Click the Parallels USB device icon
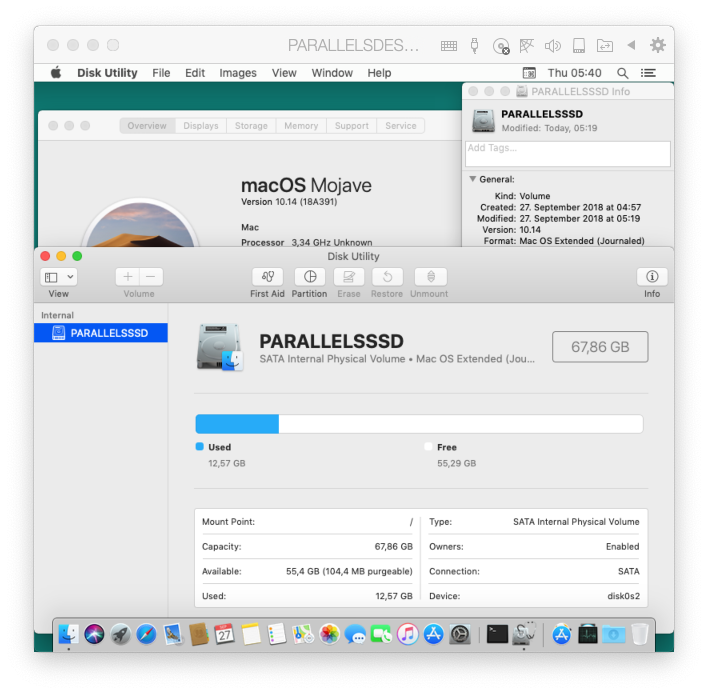The image size is (708, 694). tap(475, 46)
